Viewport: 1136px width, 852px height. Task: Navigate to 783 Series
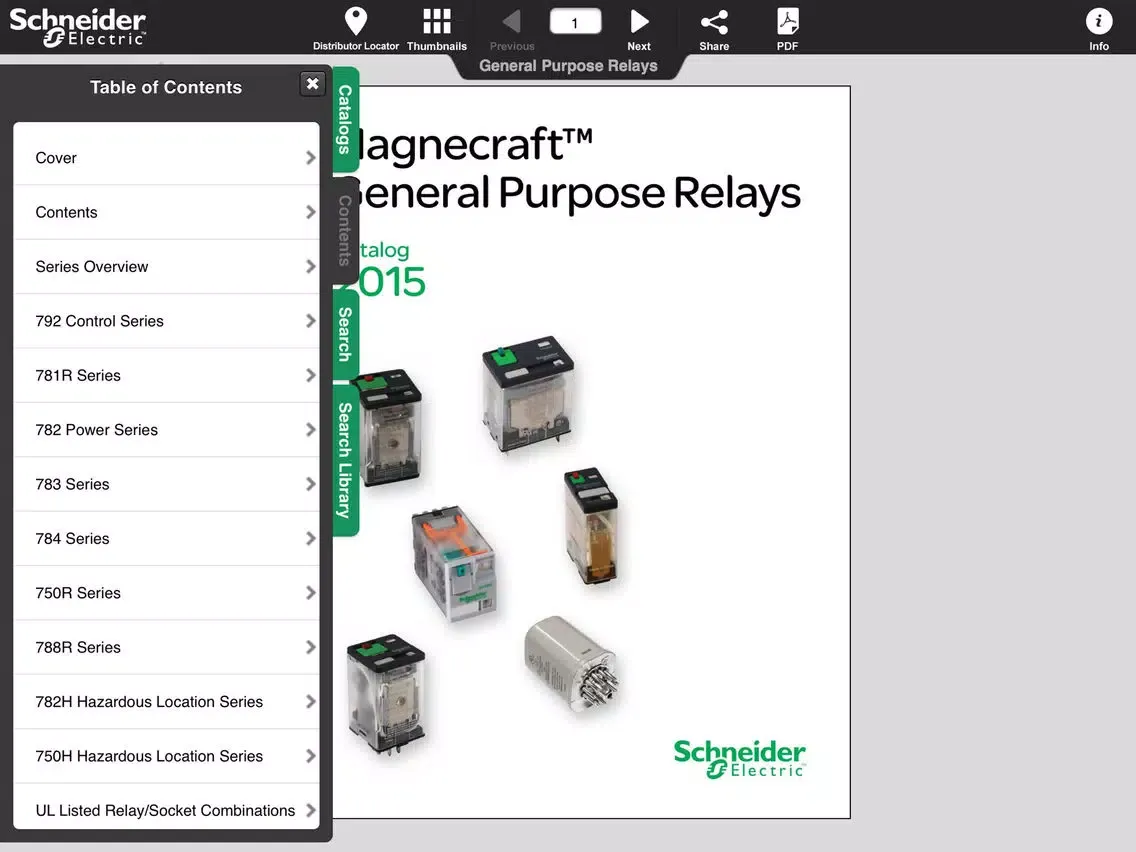166,484
